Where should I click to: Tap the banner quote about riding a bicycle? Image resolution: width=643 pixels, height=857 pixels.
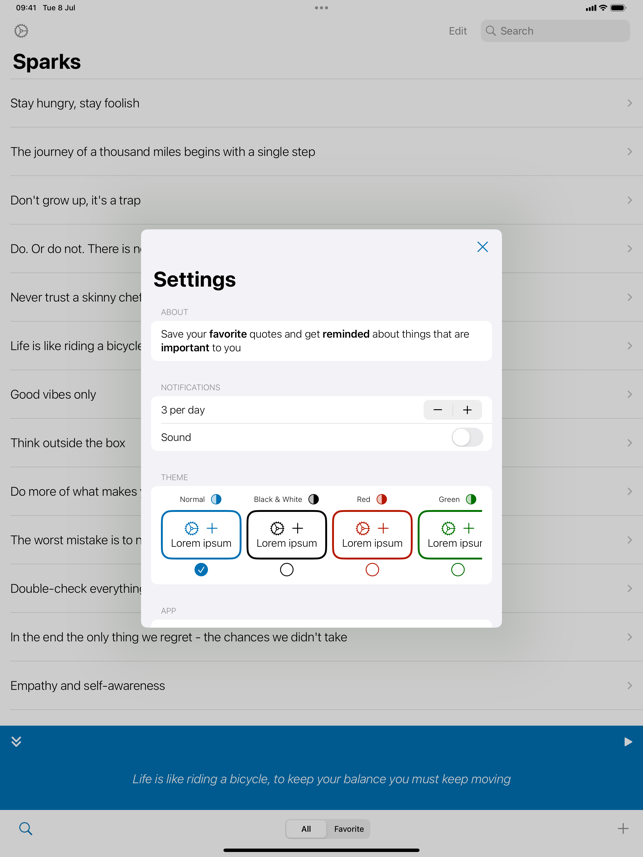coord(322,779)
